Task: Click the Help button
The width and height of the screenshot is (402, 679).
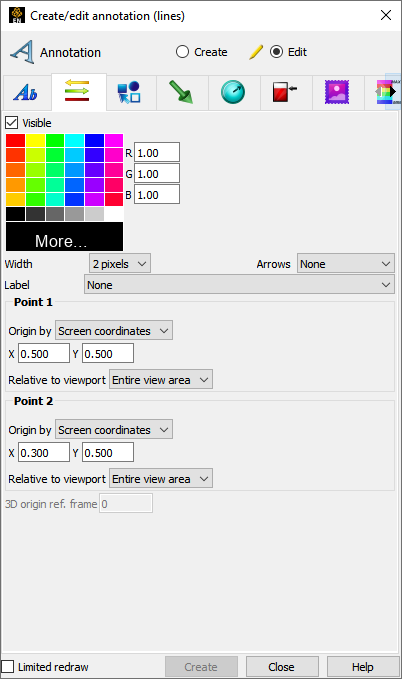Action: (363, 667)
